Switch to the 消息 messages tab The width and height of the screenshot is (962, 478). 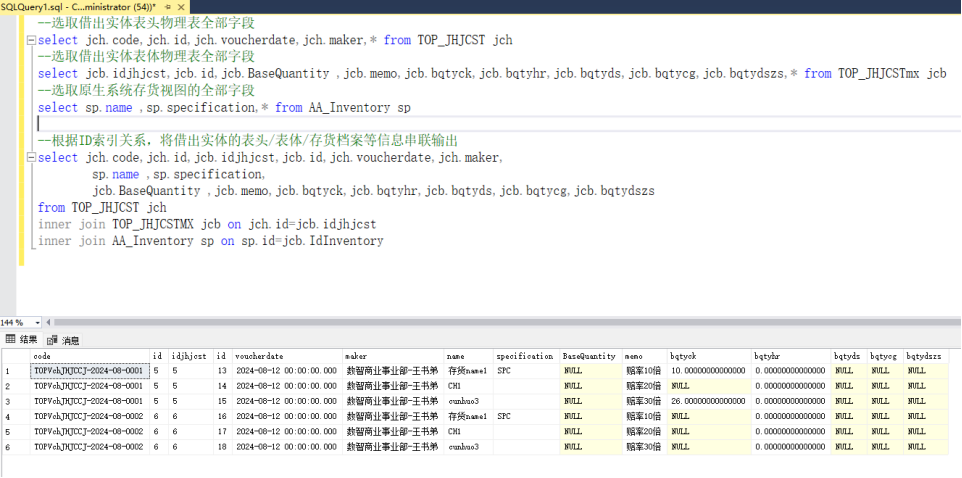(64, 341)
